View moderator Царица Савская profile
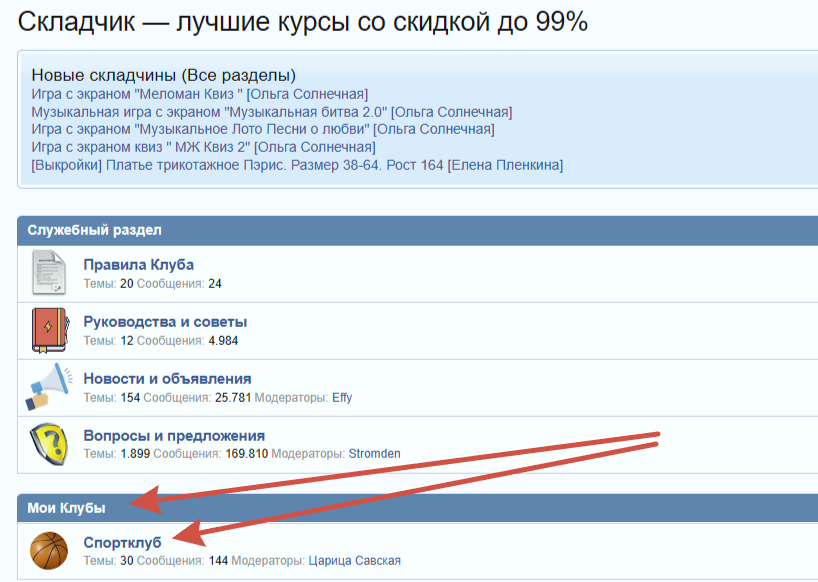The width and height of the screenshot is (818, 582). (355, 561)
